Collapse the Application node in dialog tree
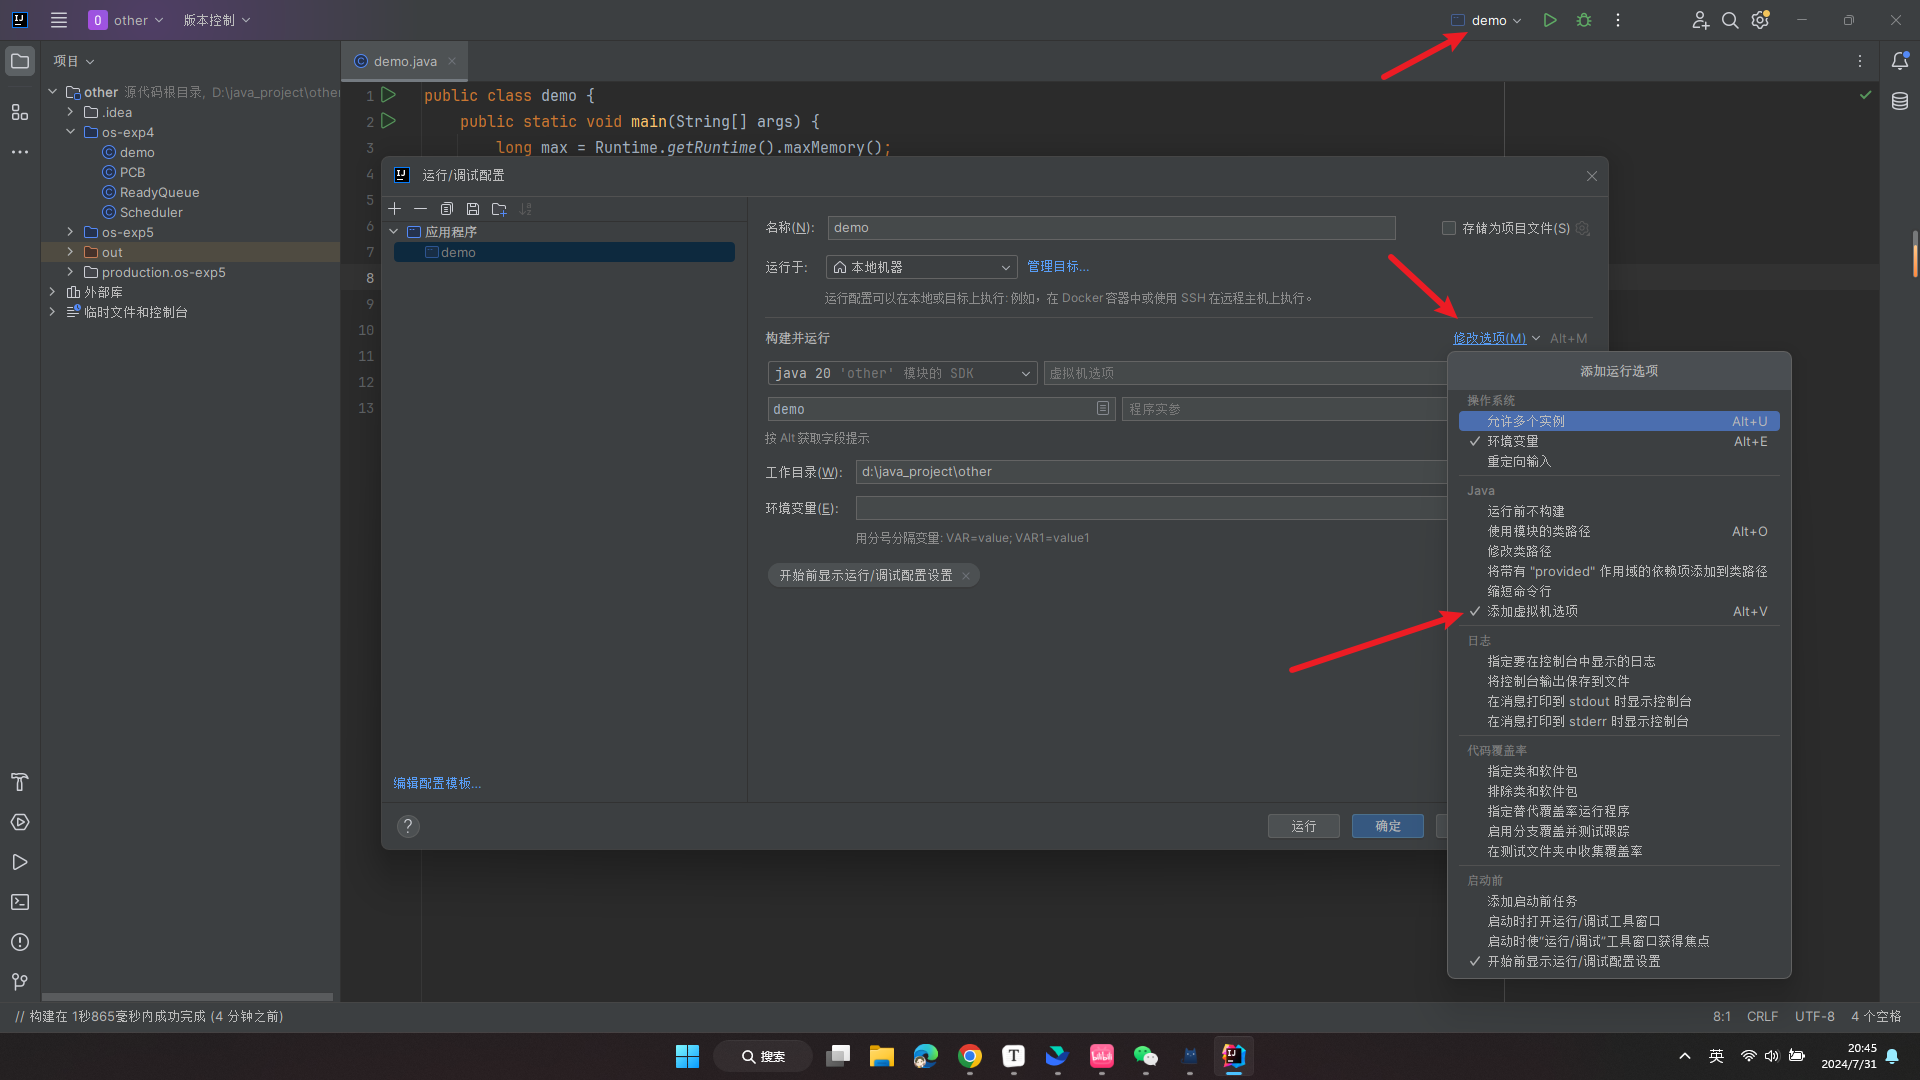 pos(394,231)
